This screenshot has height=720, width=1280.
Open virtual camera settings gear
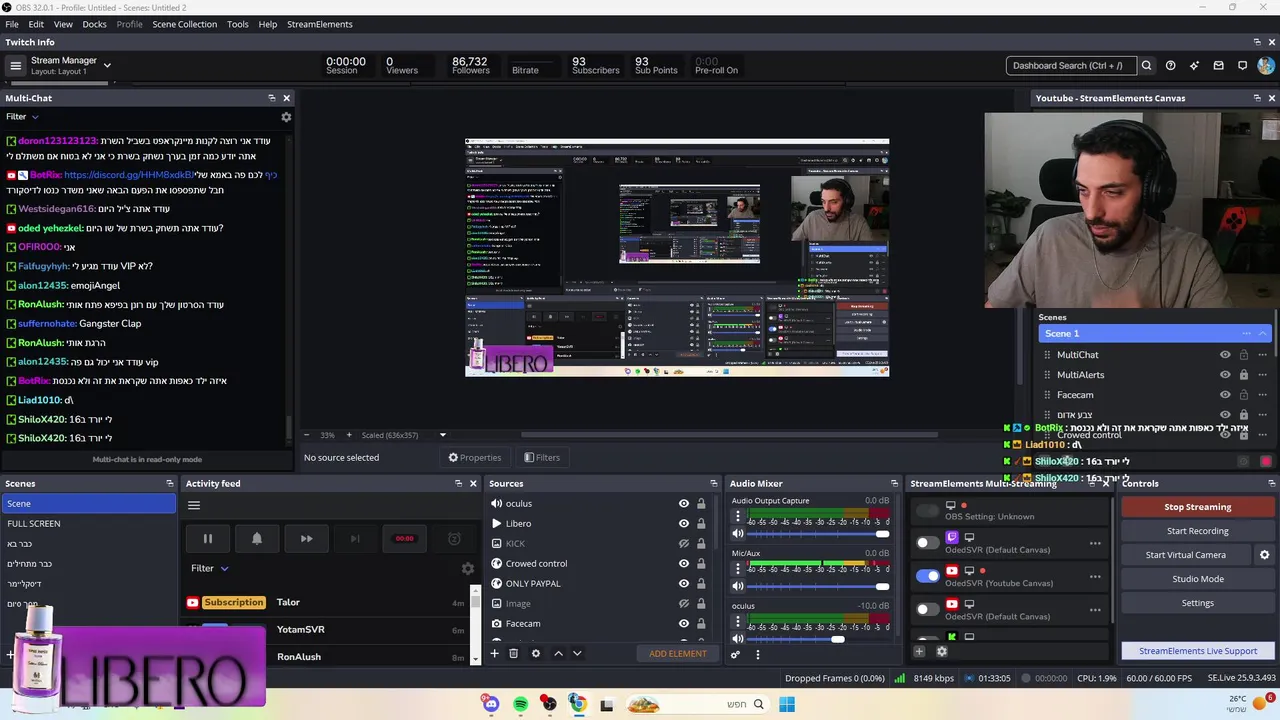1264,555
